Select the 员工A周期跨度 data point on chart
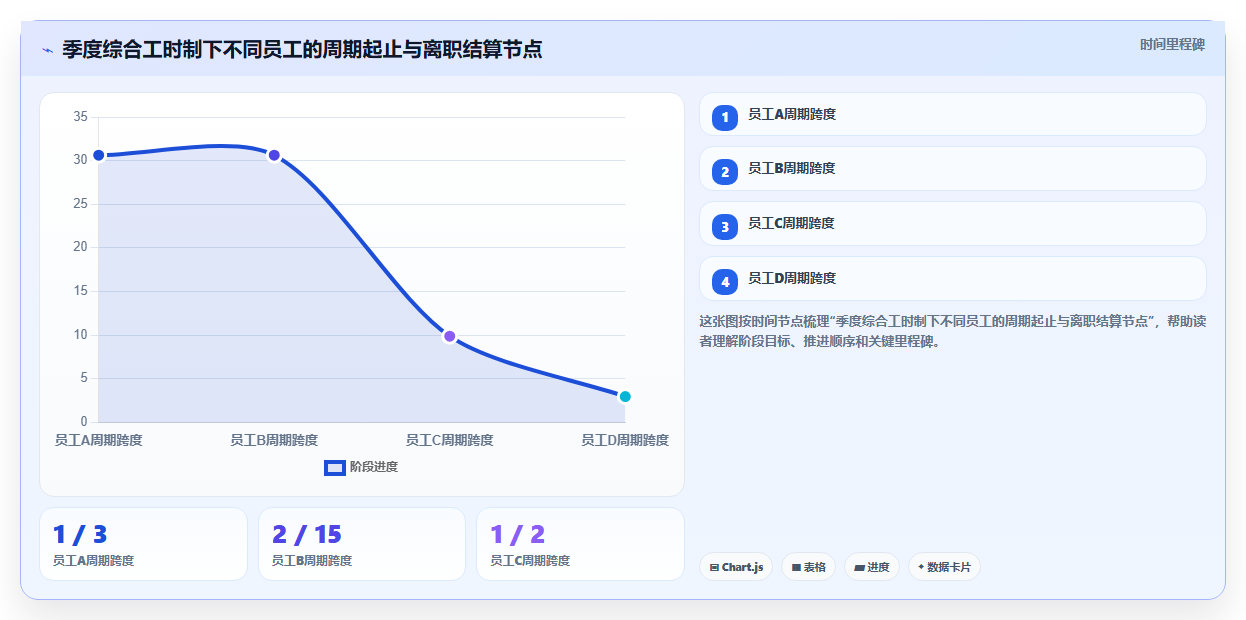Screen dimensions: 1246x620 click(99, 155)
